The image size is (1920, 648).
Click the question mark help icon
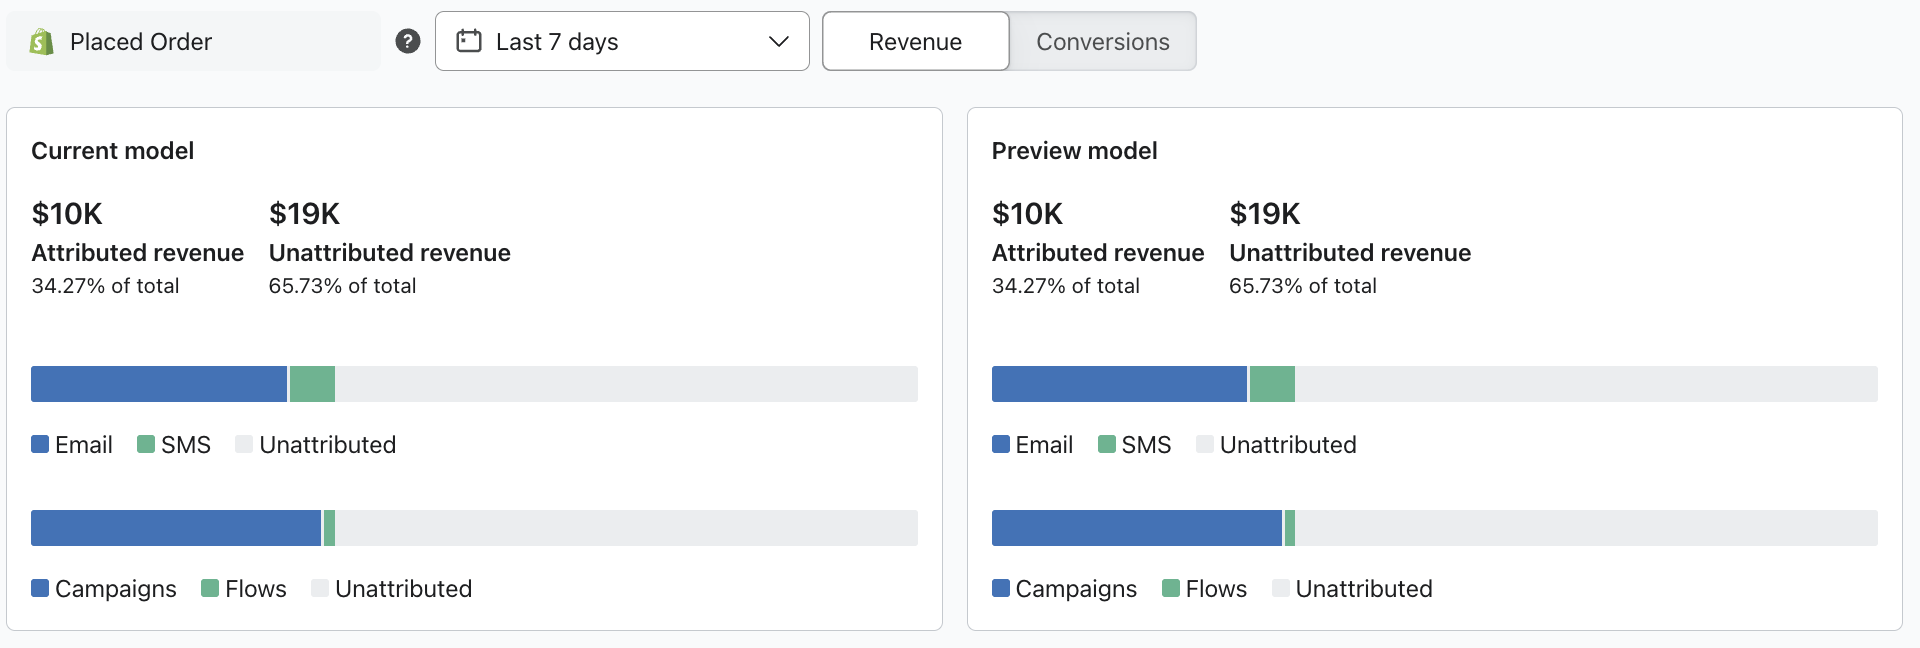(x=408, y=41)
